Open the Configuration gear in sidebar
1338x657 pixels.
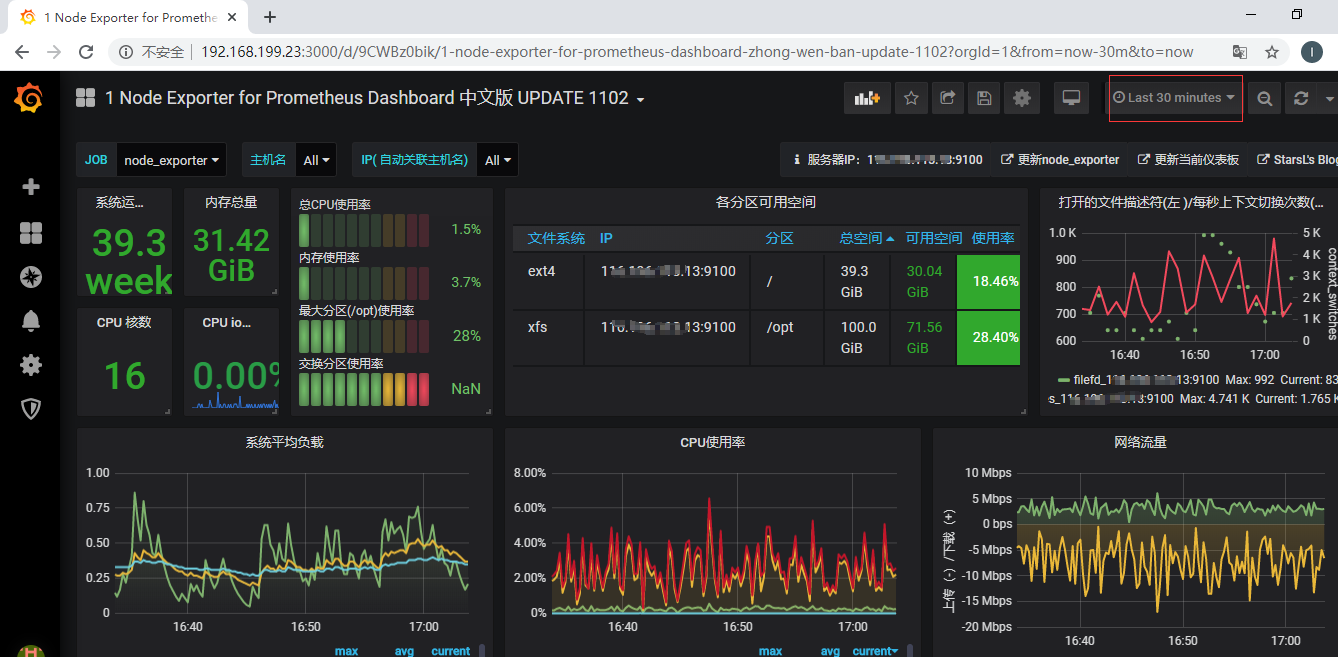[31, 365]
